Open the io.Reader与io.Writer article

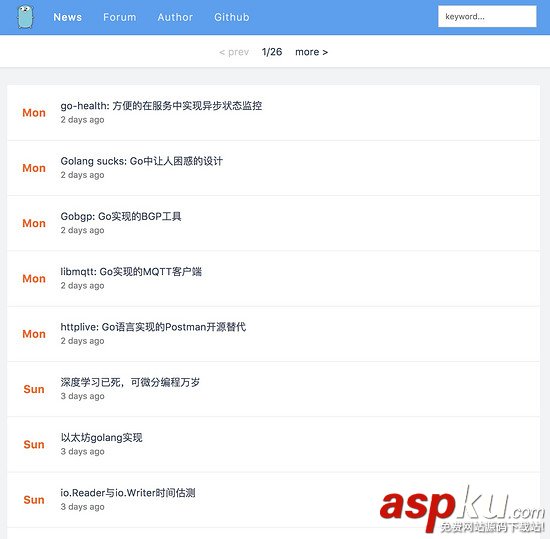pyautogui.click(x=128, y=493)
